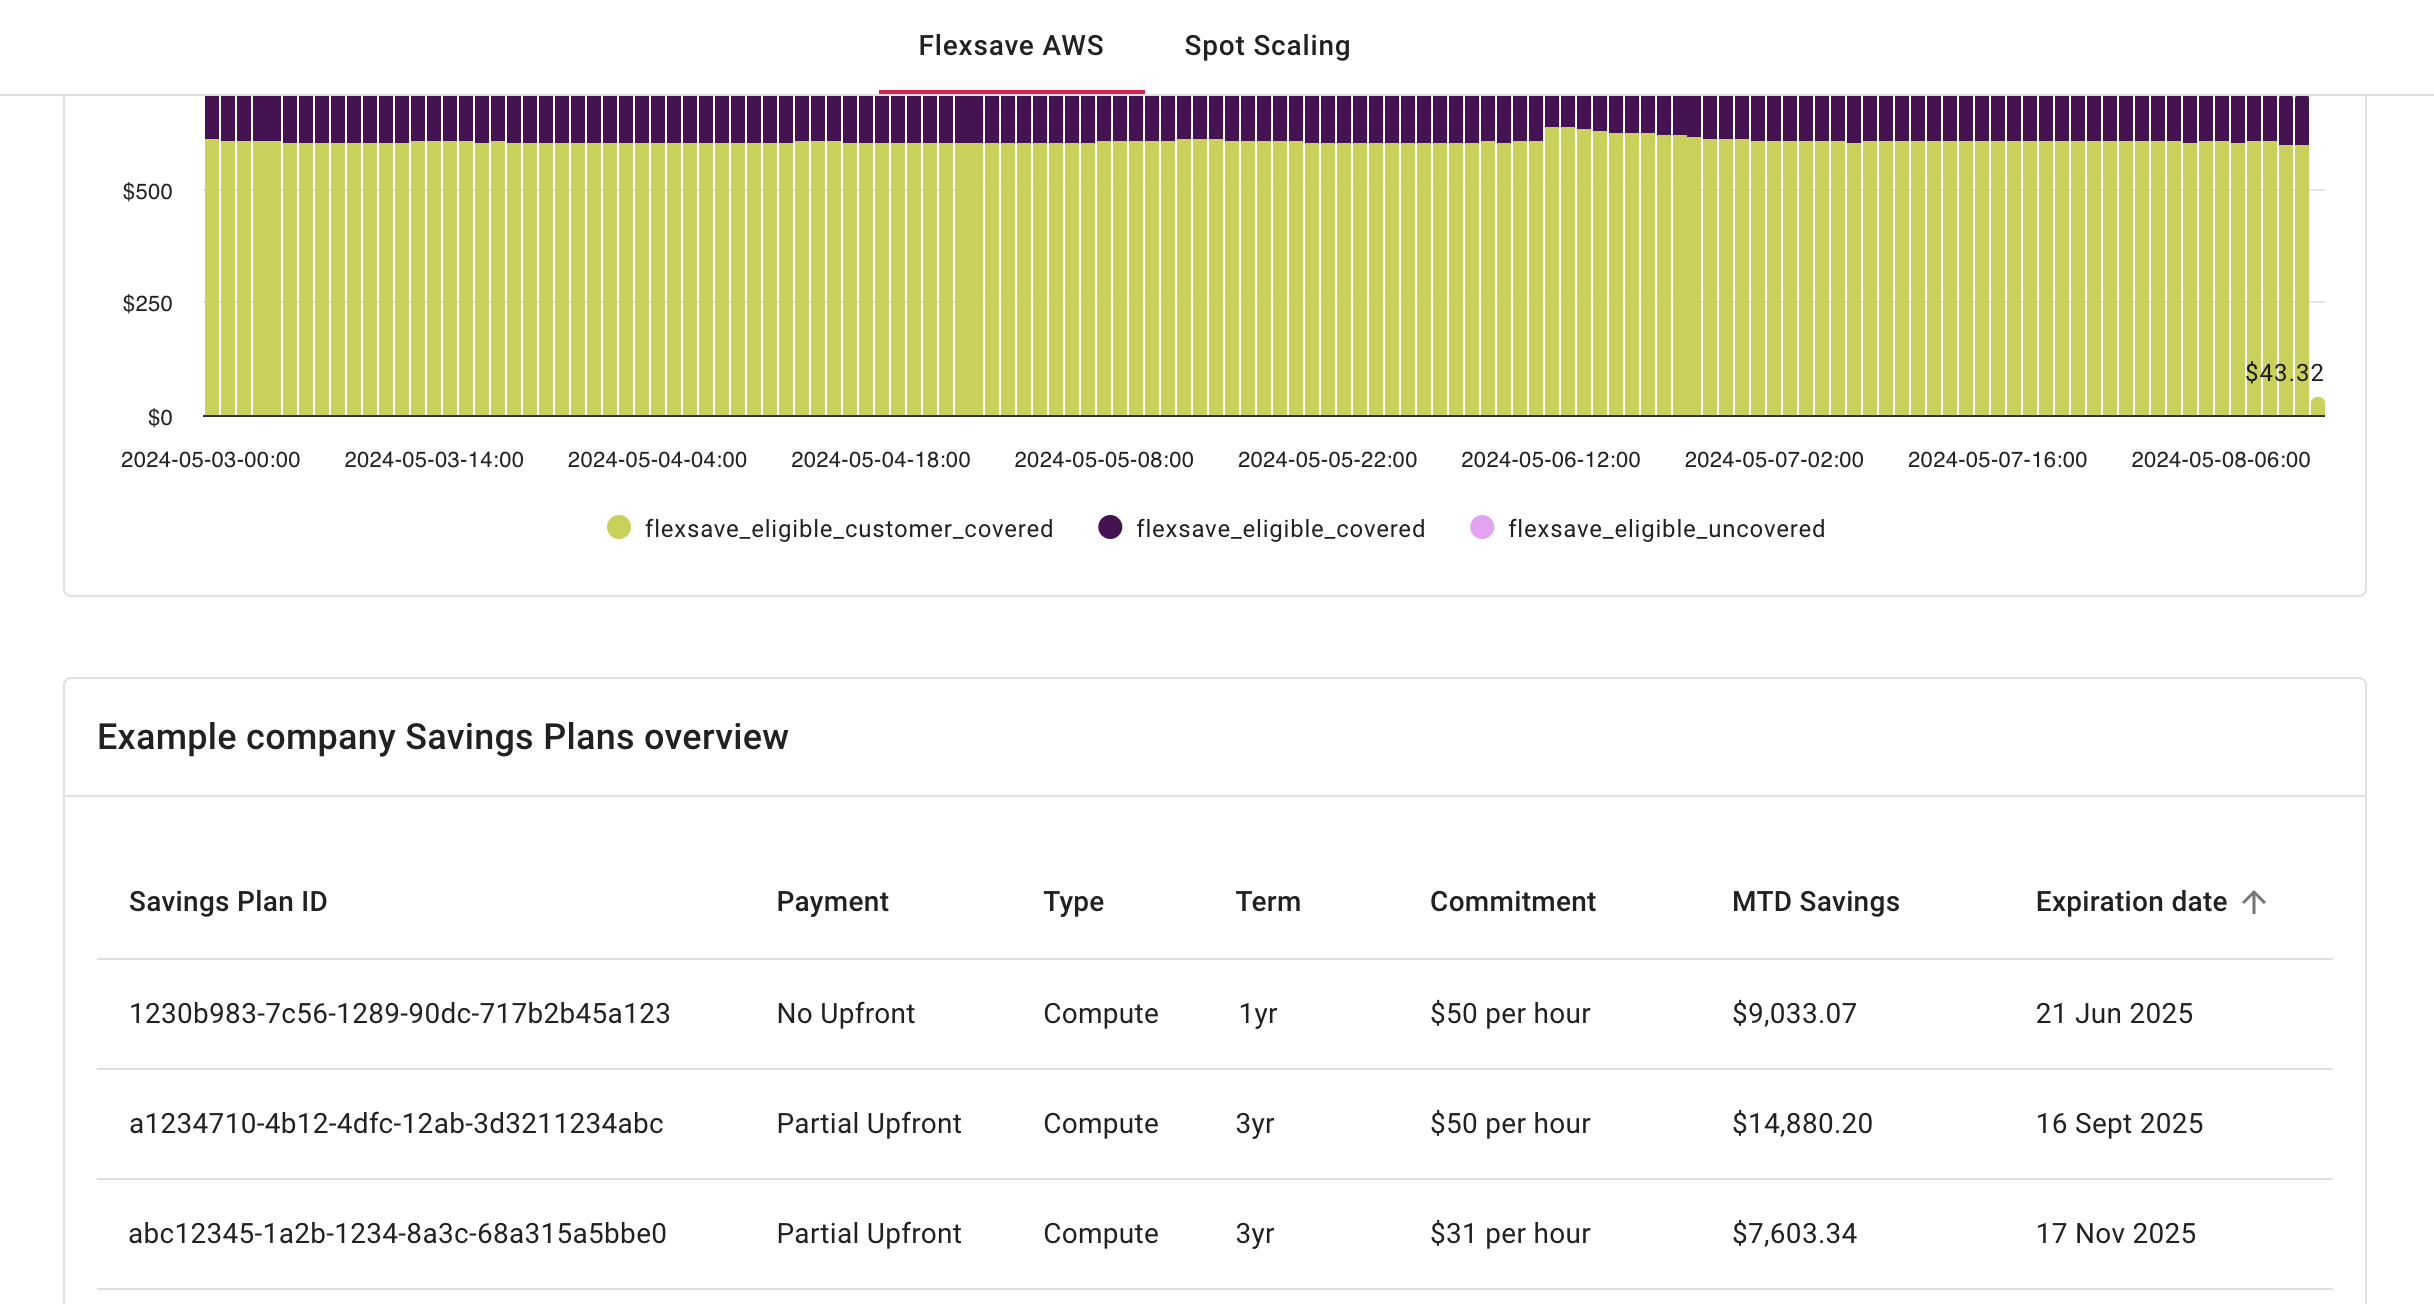Screen dimensions: 2434x1304
Task: Sort the table by Commitment column
Action: tap(1512, 901)
